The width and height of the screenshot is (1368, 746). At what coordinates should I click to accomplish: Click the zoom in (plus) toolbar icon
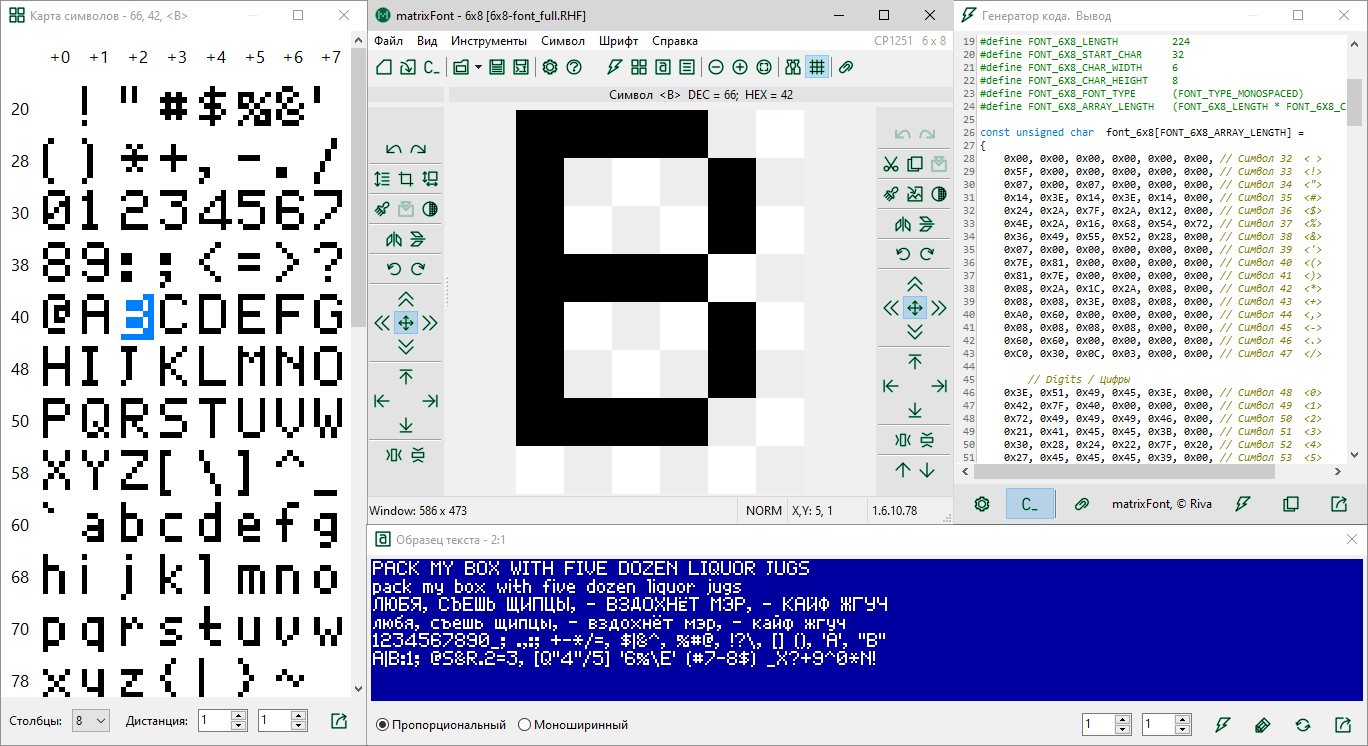pyautogui.click(x=740, y=67)
